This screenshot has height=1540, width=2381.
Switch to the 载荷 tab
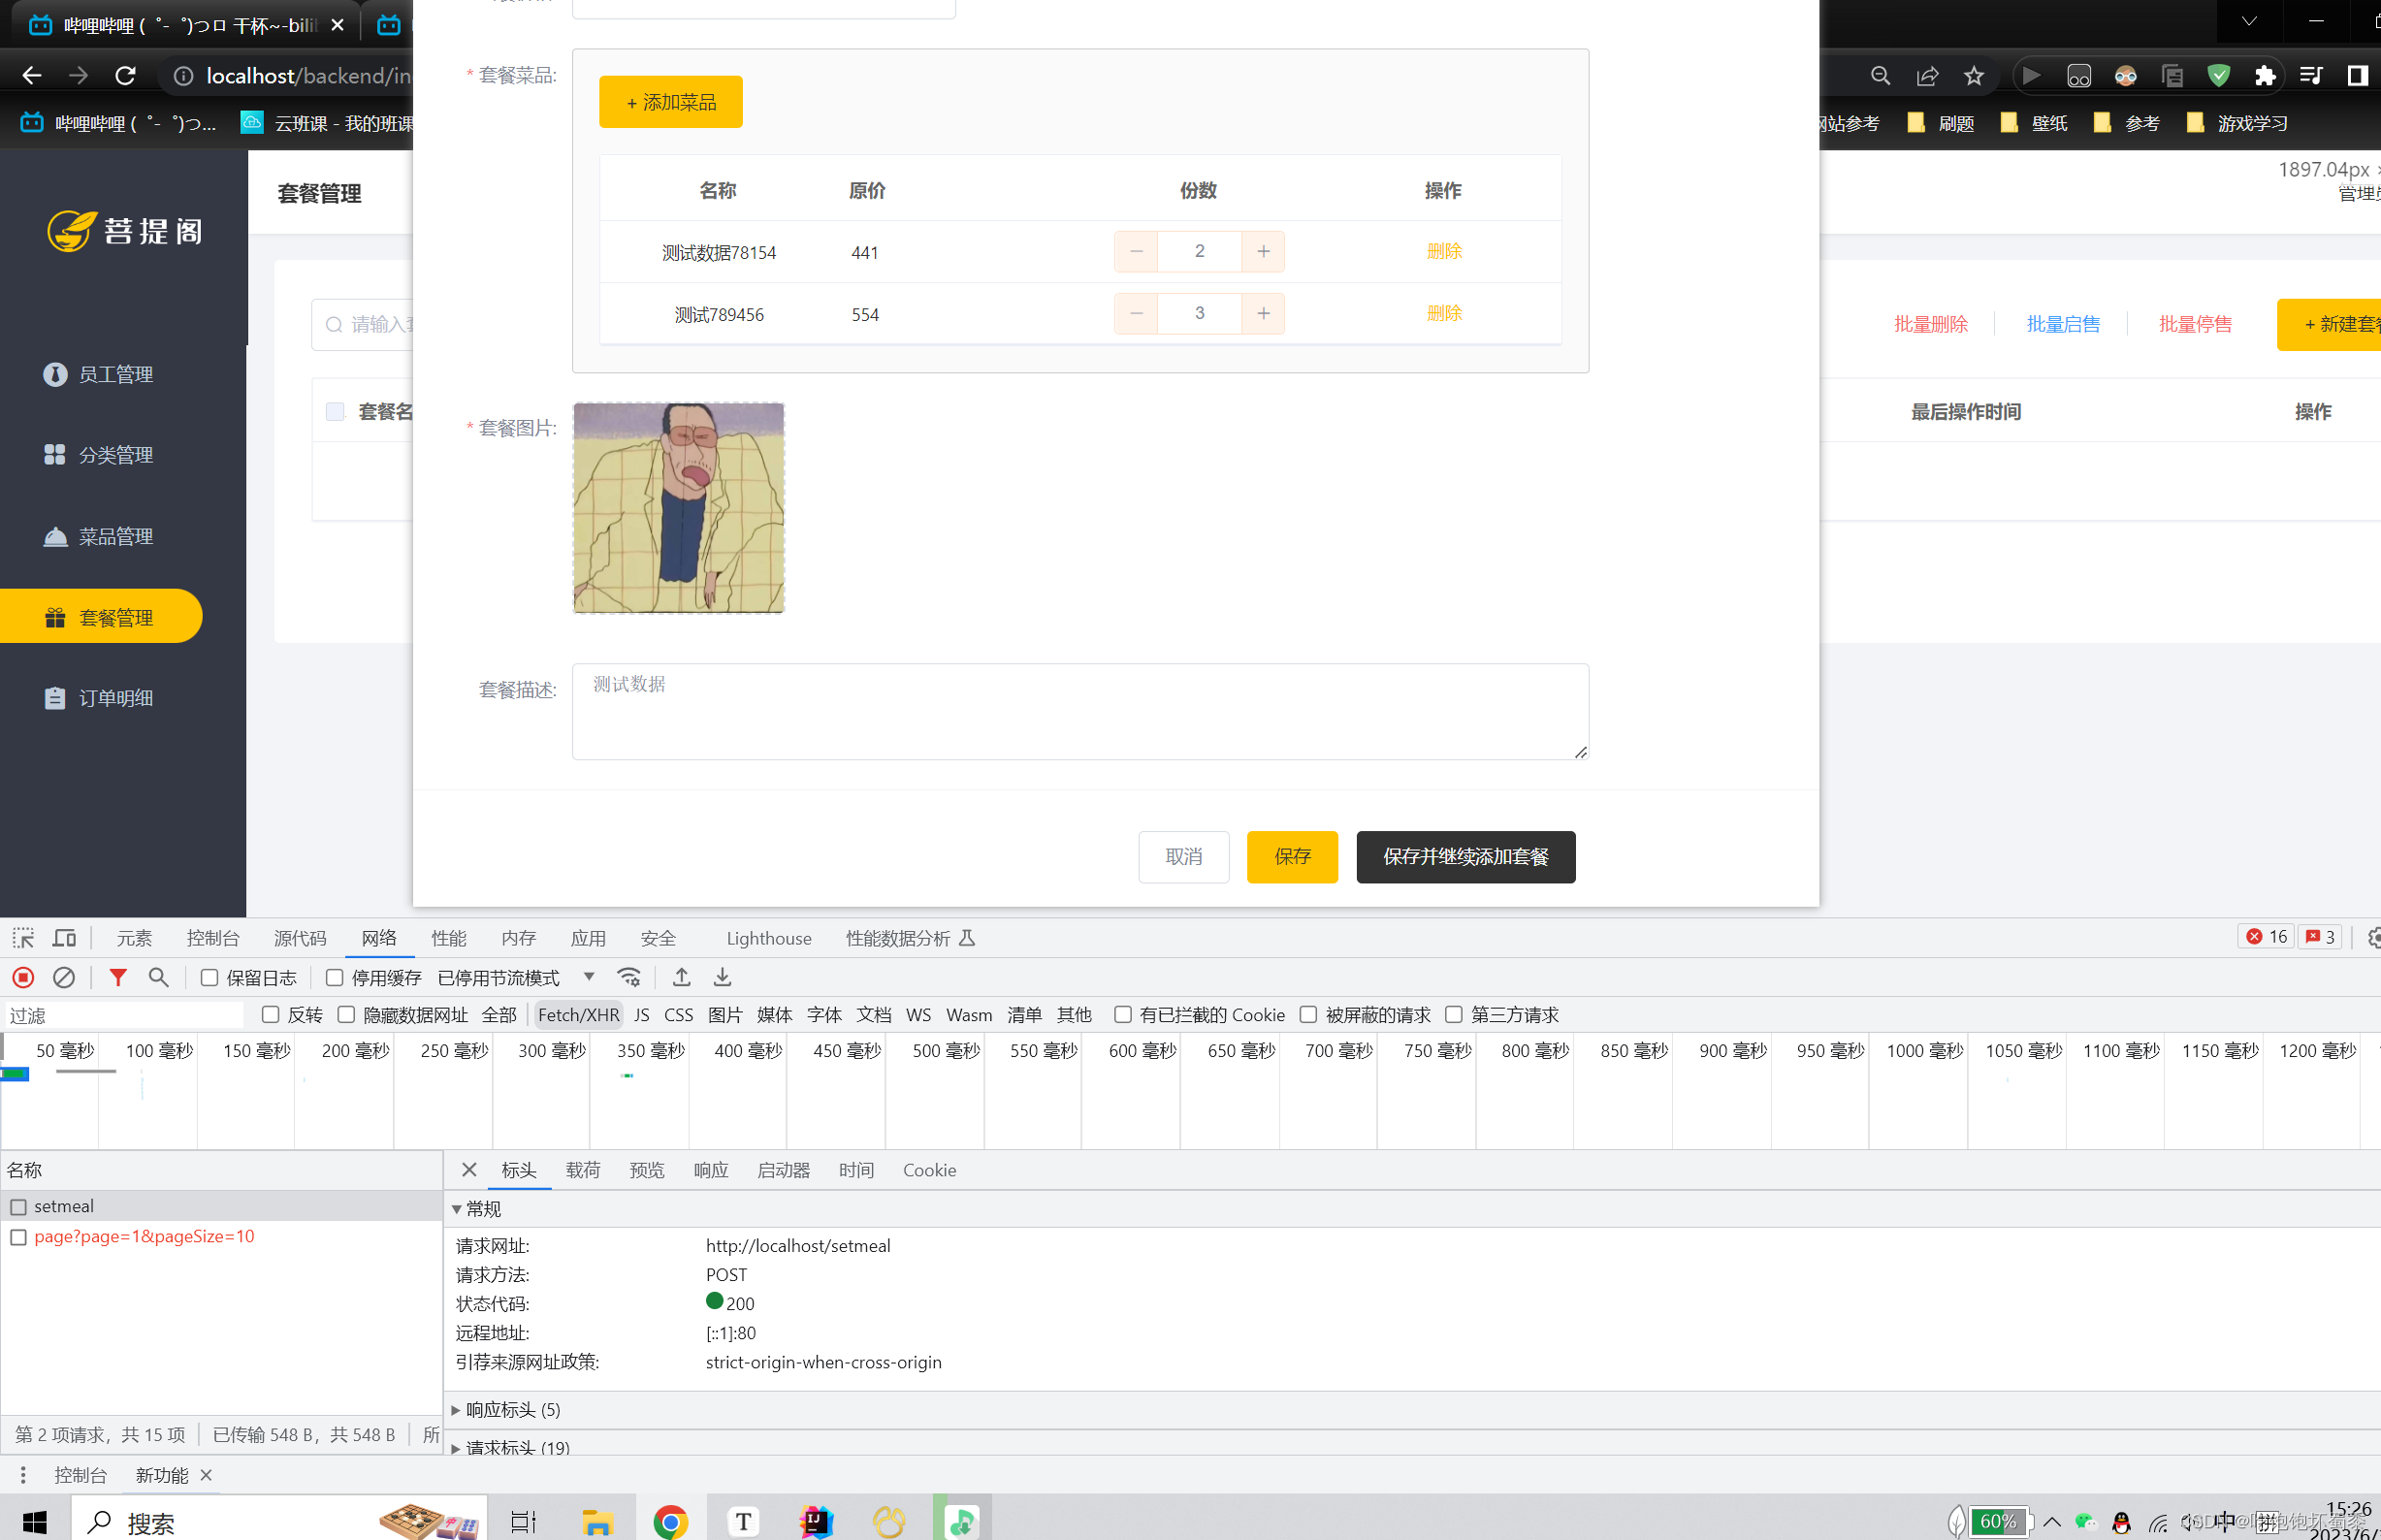582,1170
